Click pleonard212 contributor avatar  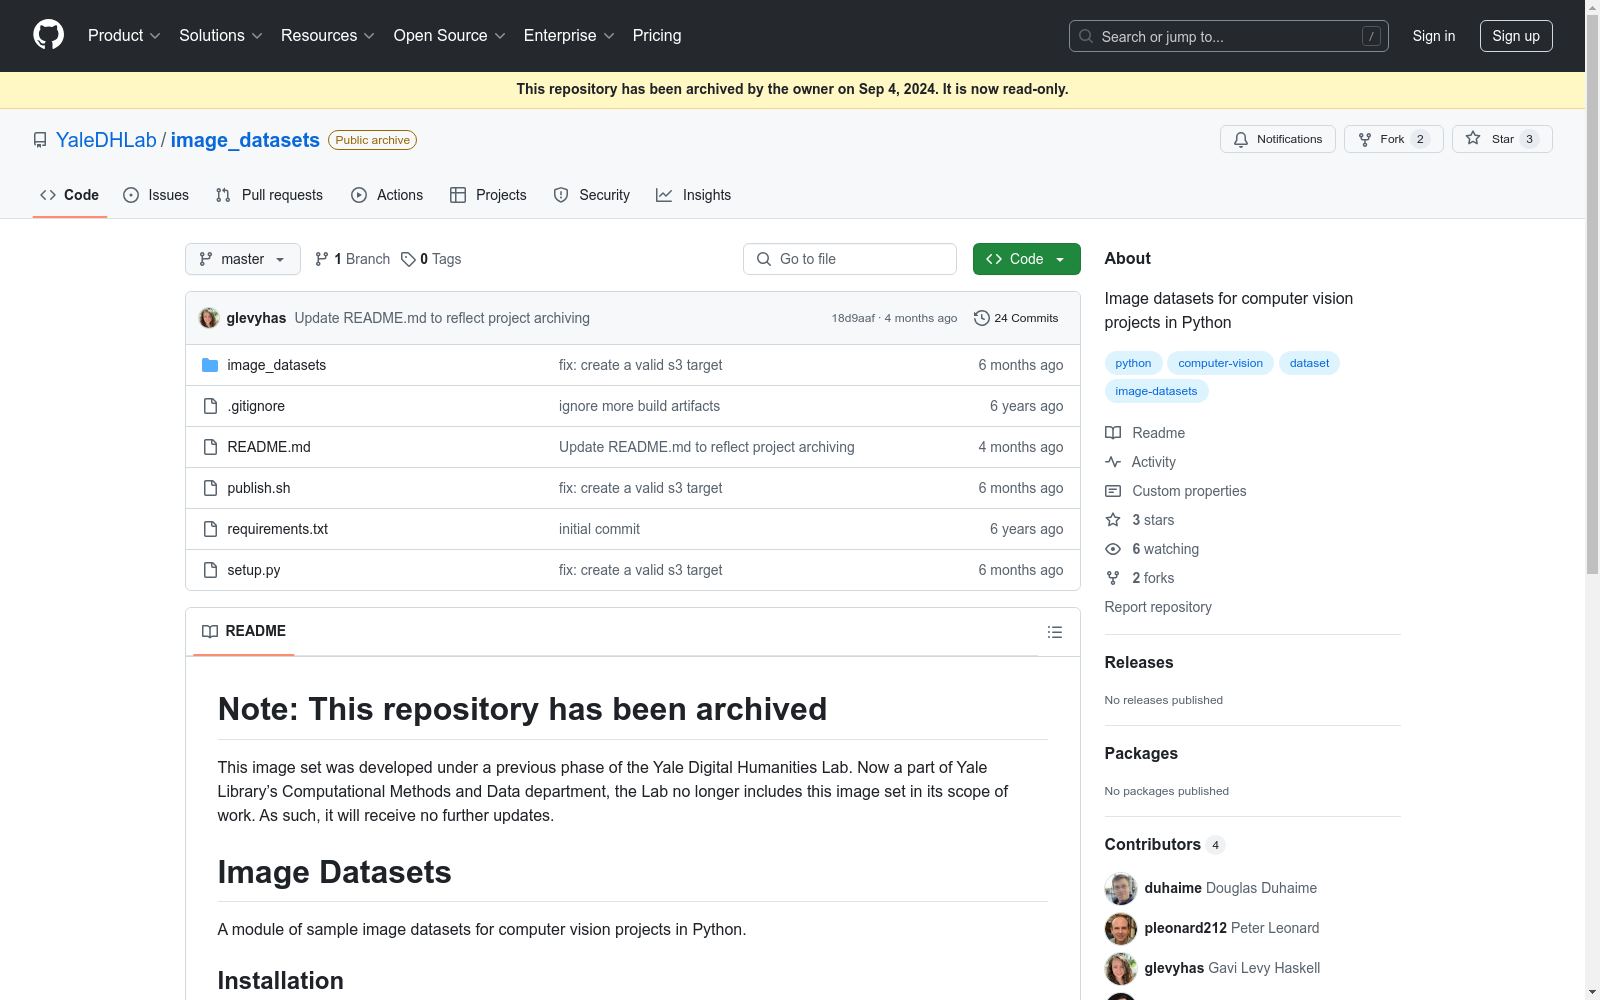[x=1121, y=928]
